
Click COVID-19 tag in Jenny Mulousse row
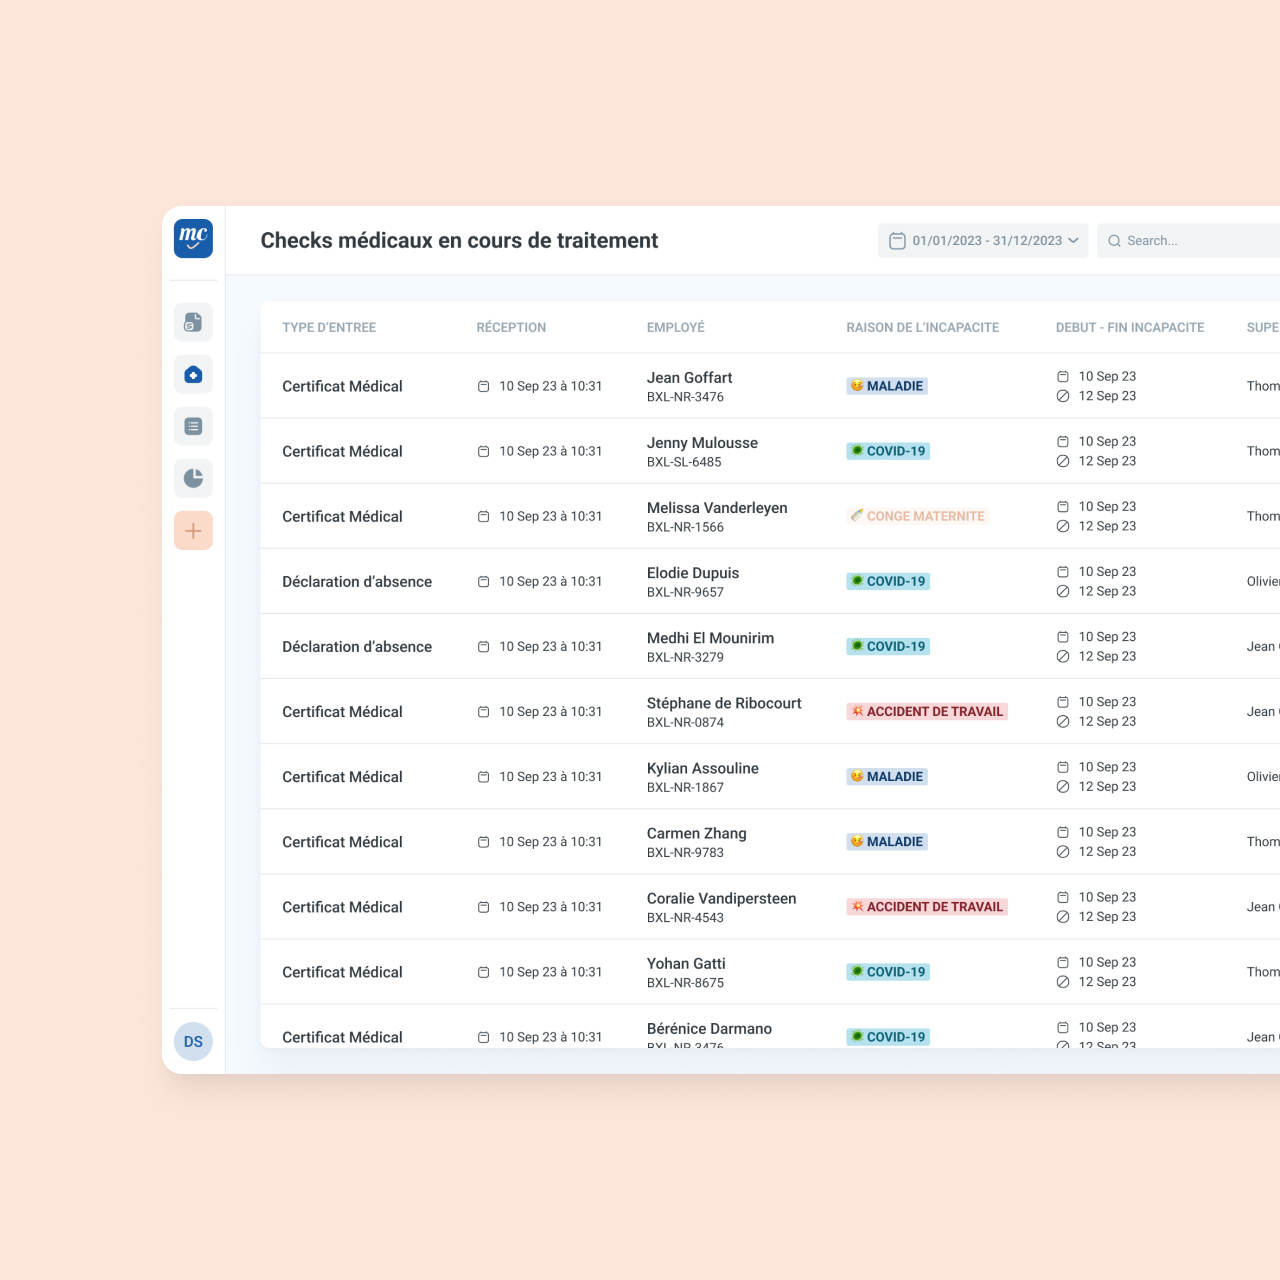(x=888, y=451)
